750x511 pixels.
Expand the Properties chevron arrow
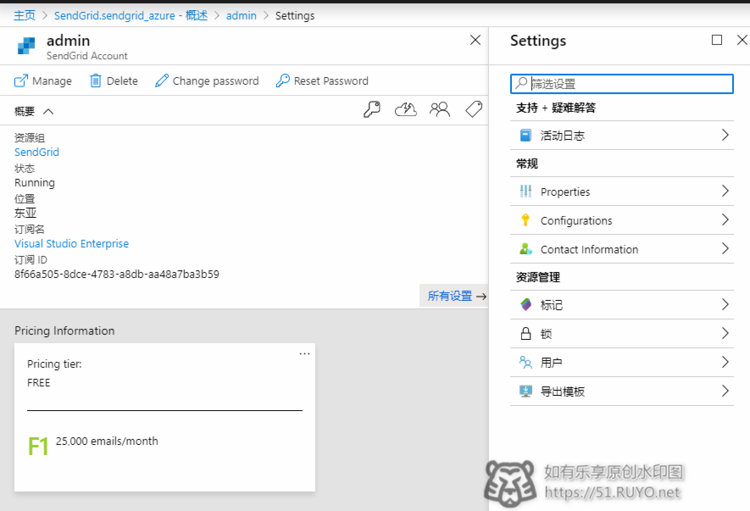point(725,191)
